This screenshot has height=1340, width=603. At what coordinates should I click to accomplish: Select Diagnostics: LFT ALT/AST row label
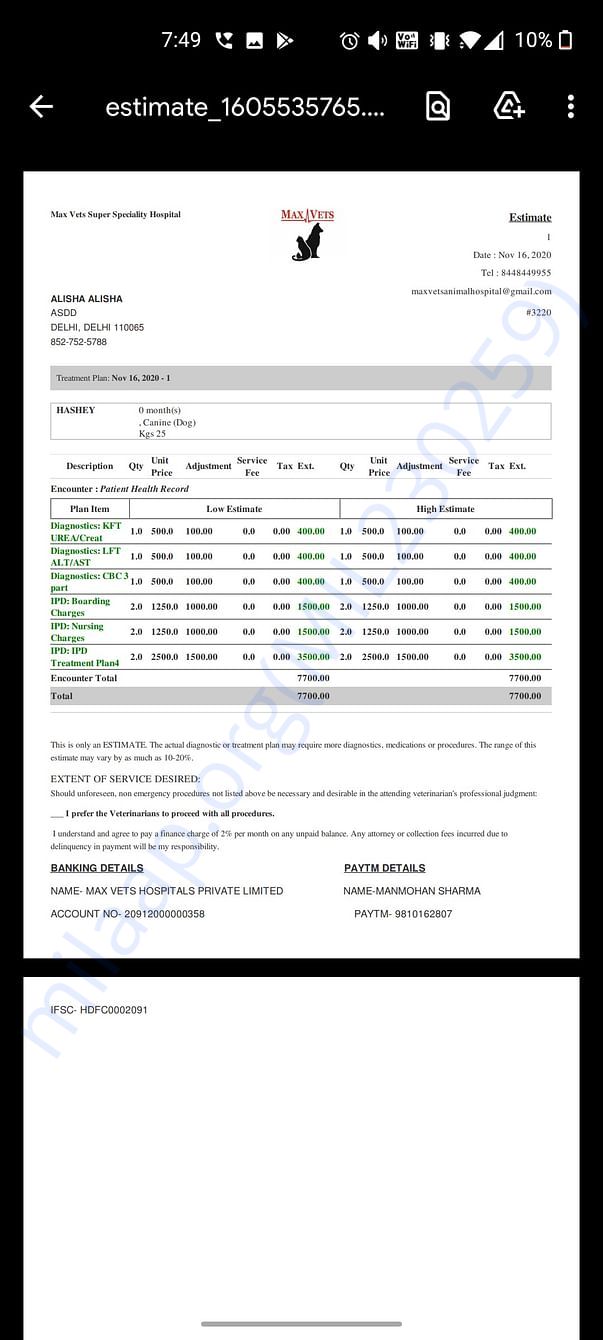click(x=86, y=556)
